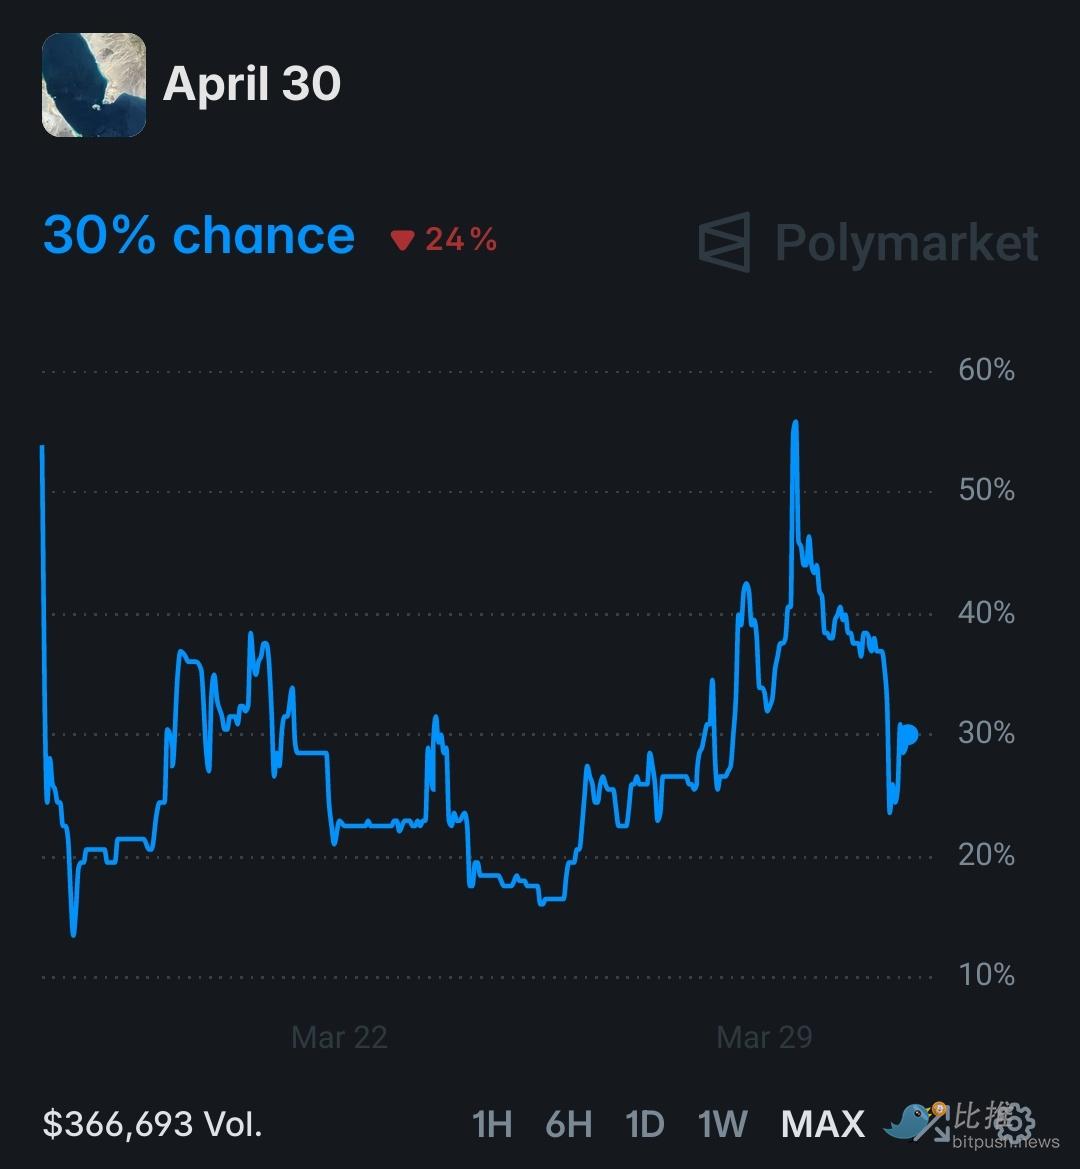This screenshot has height=1169, width=1080.
Task: Select the 1W time range
Action: point(722,1124)
